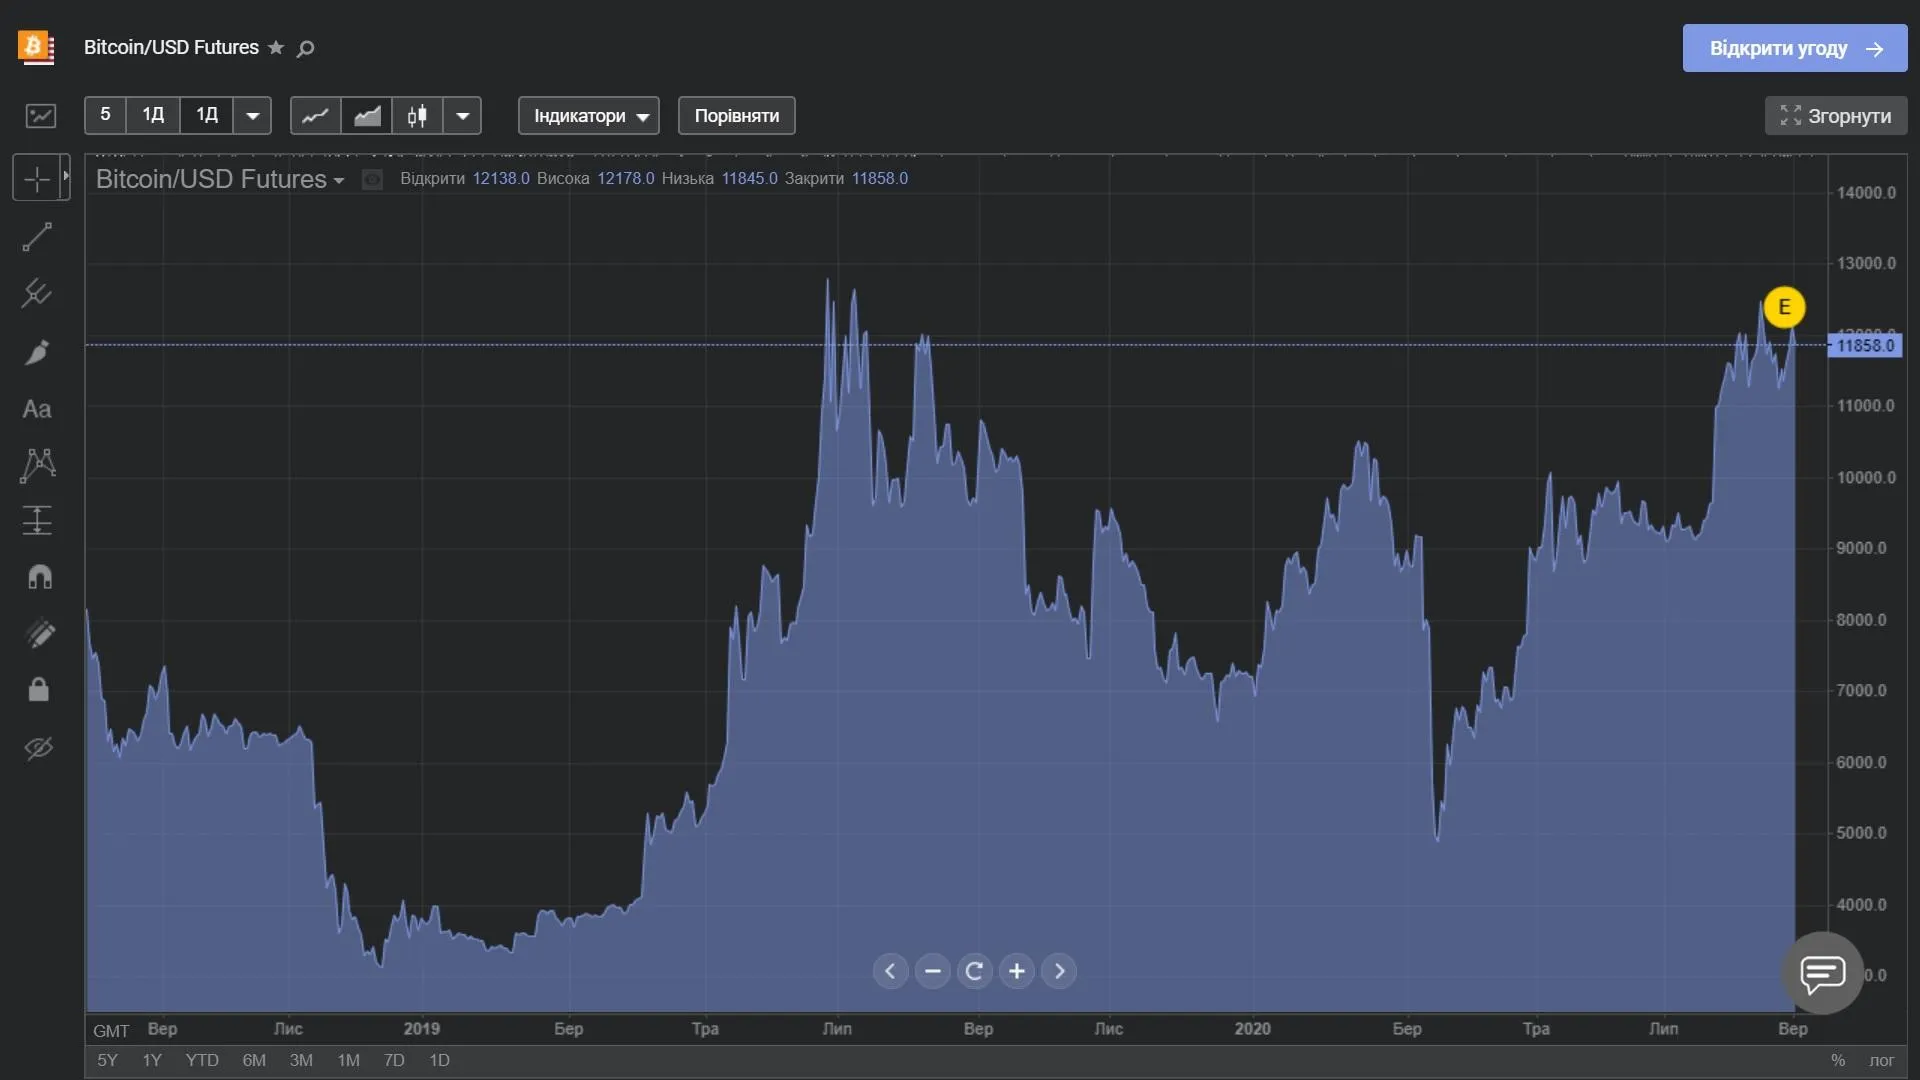The height and width of the screenshot is (1080, 1920).
Task: Select the candlestick chart style
Action: click(418, 116)
